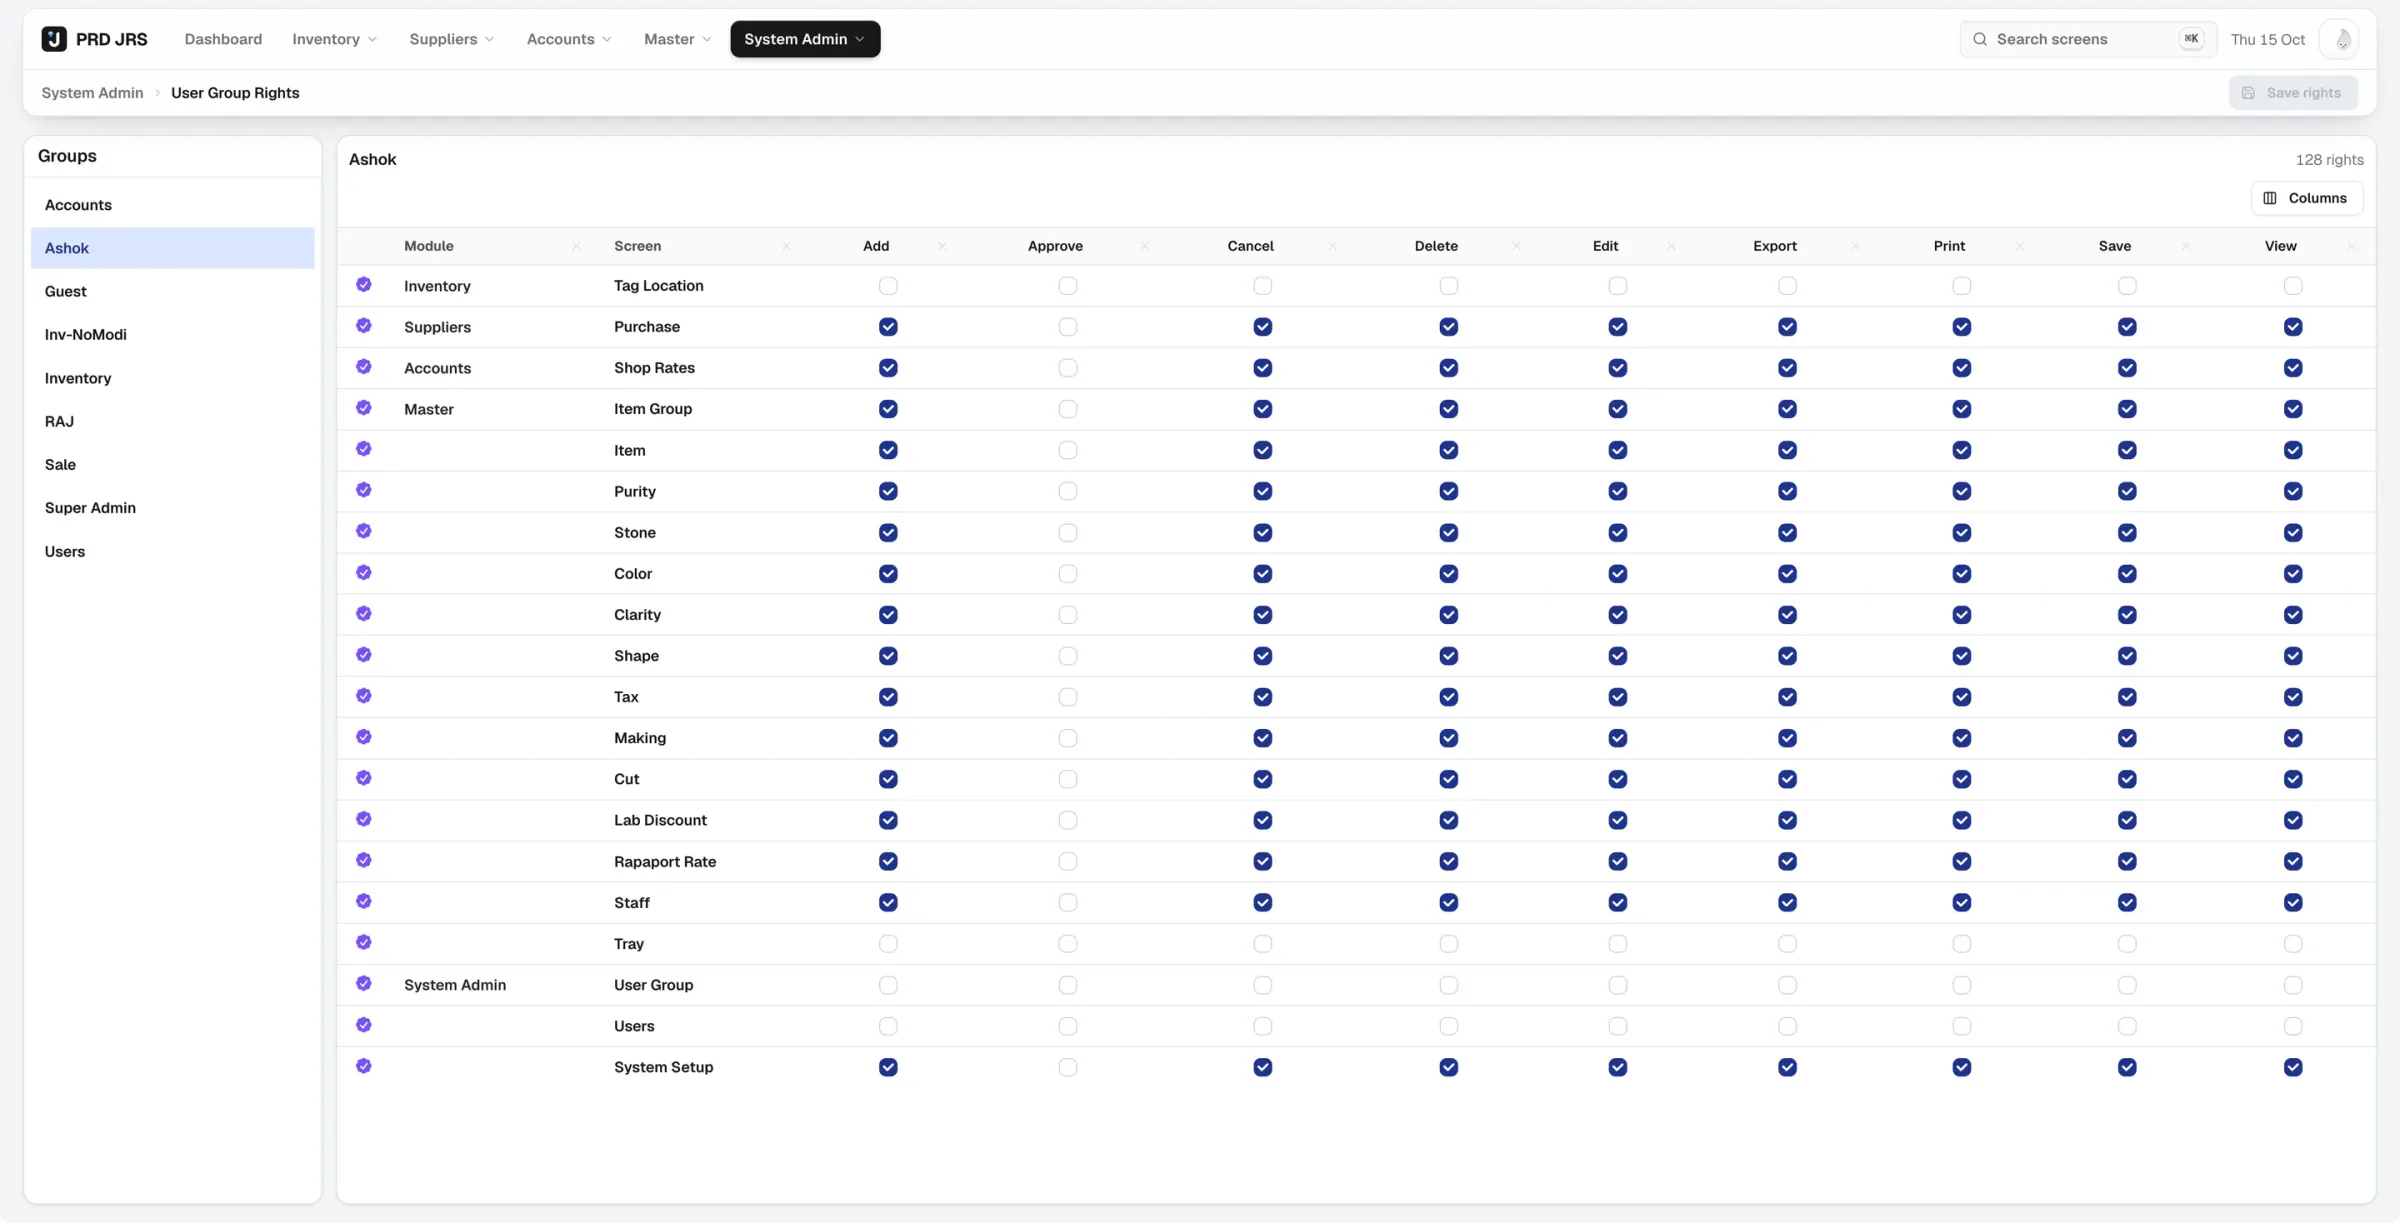The width and height of the screenshot is (2400, 1223).
Task: Click the 128 rights count label
Action: pyautogui.click(x=2329, y=160)
